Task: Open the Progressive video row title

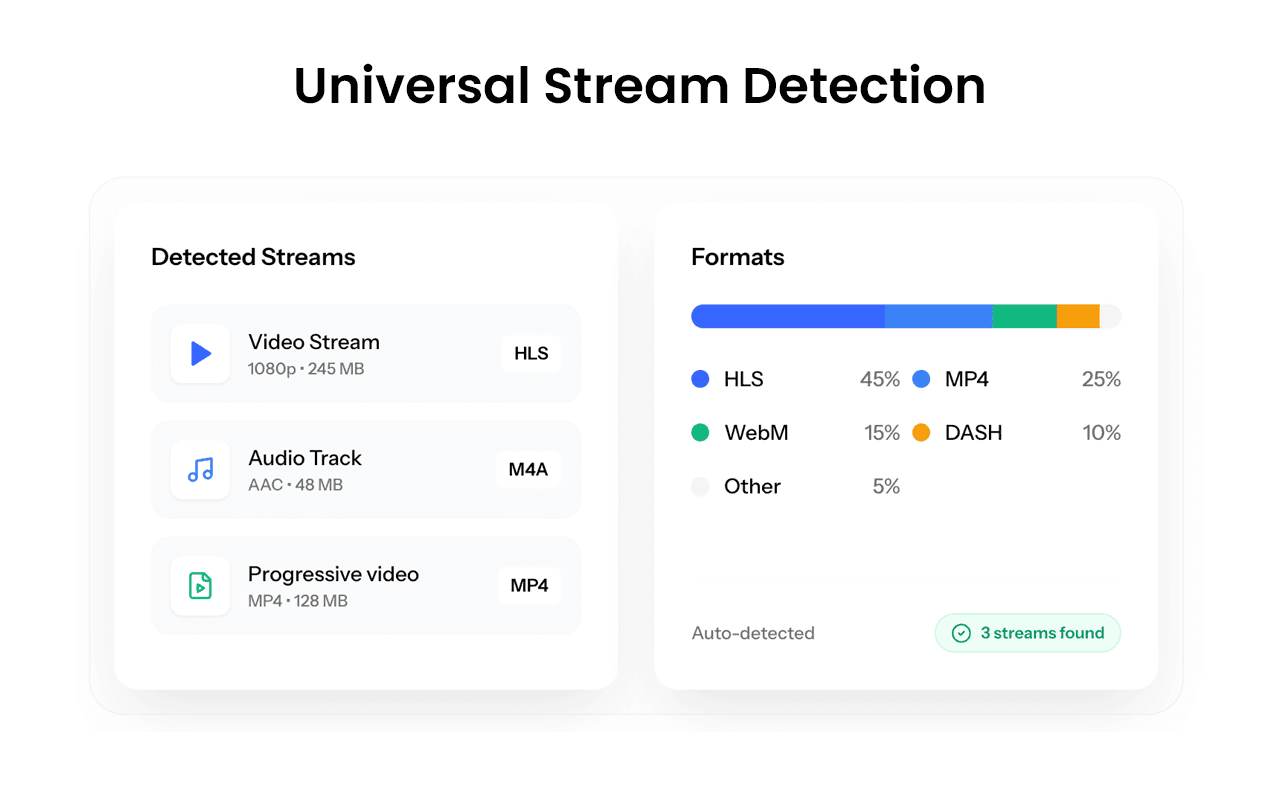Action: pos(333,574)
